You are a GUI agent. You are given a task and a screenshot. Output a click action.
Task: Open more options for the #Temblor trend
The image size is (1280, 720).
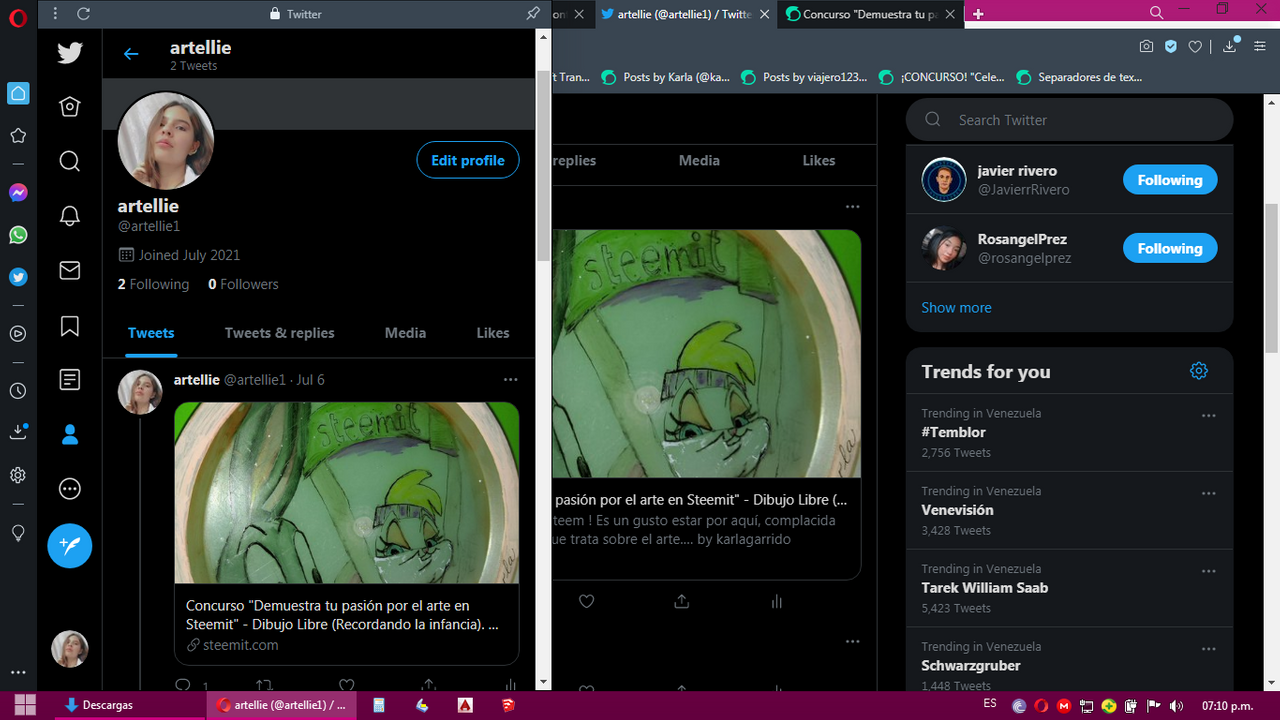click(1208, 415)
